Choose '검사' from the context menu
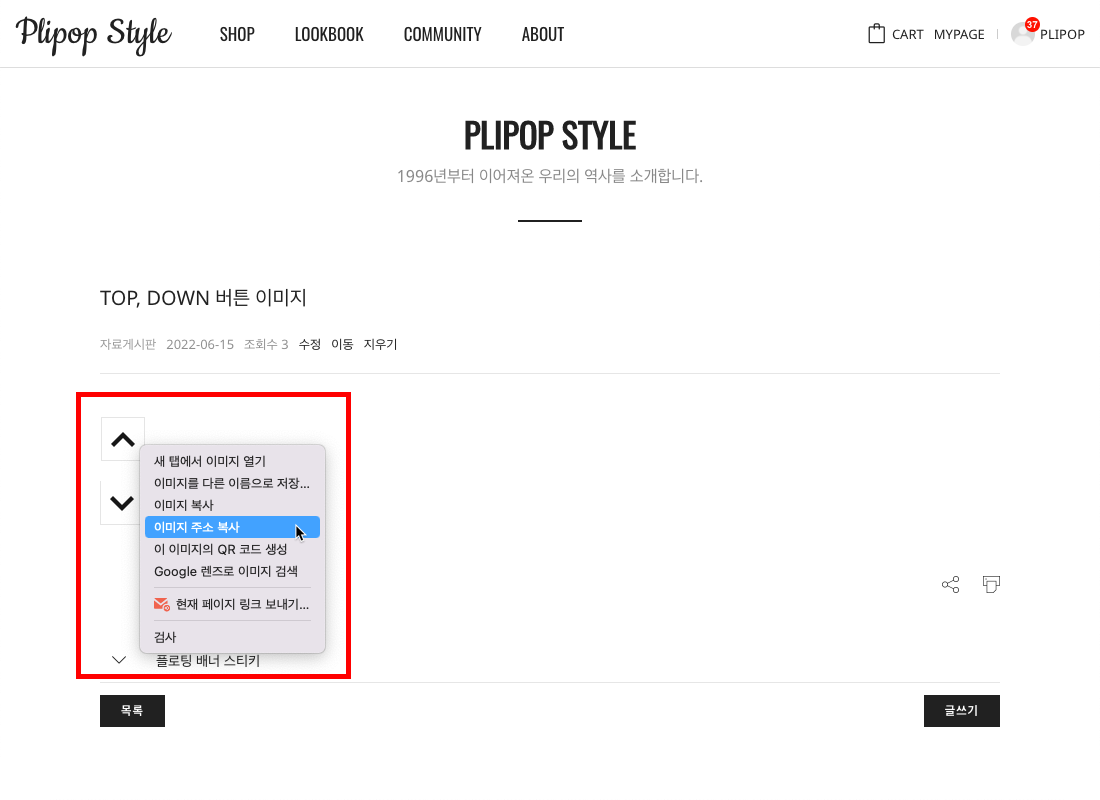1100x800 pixels. click(x=165, y=637)
